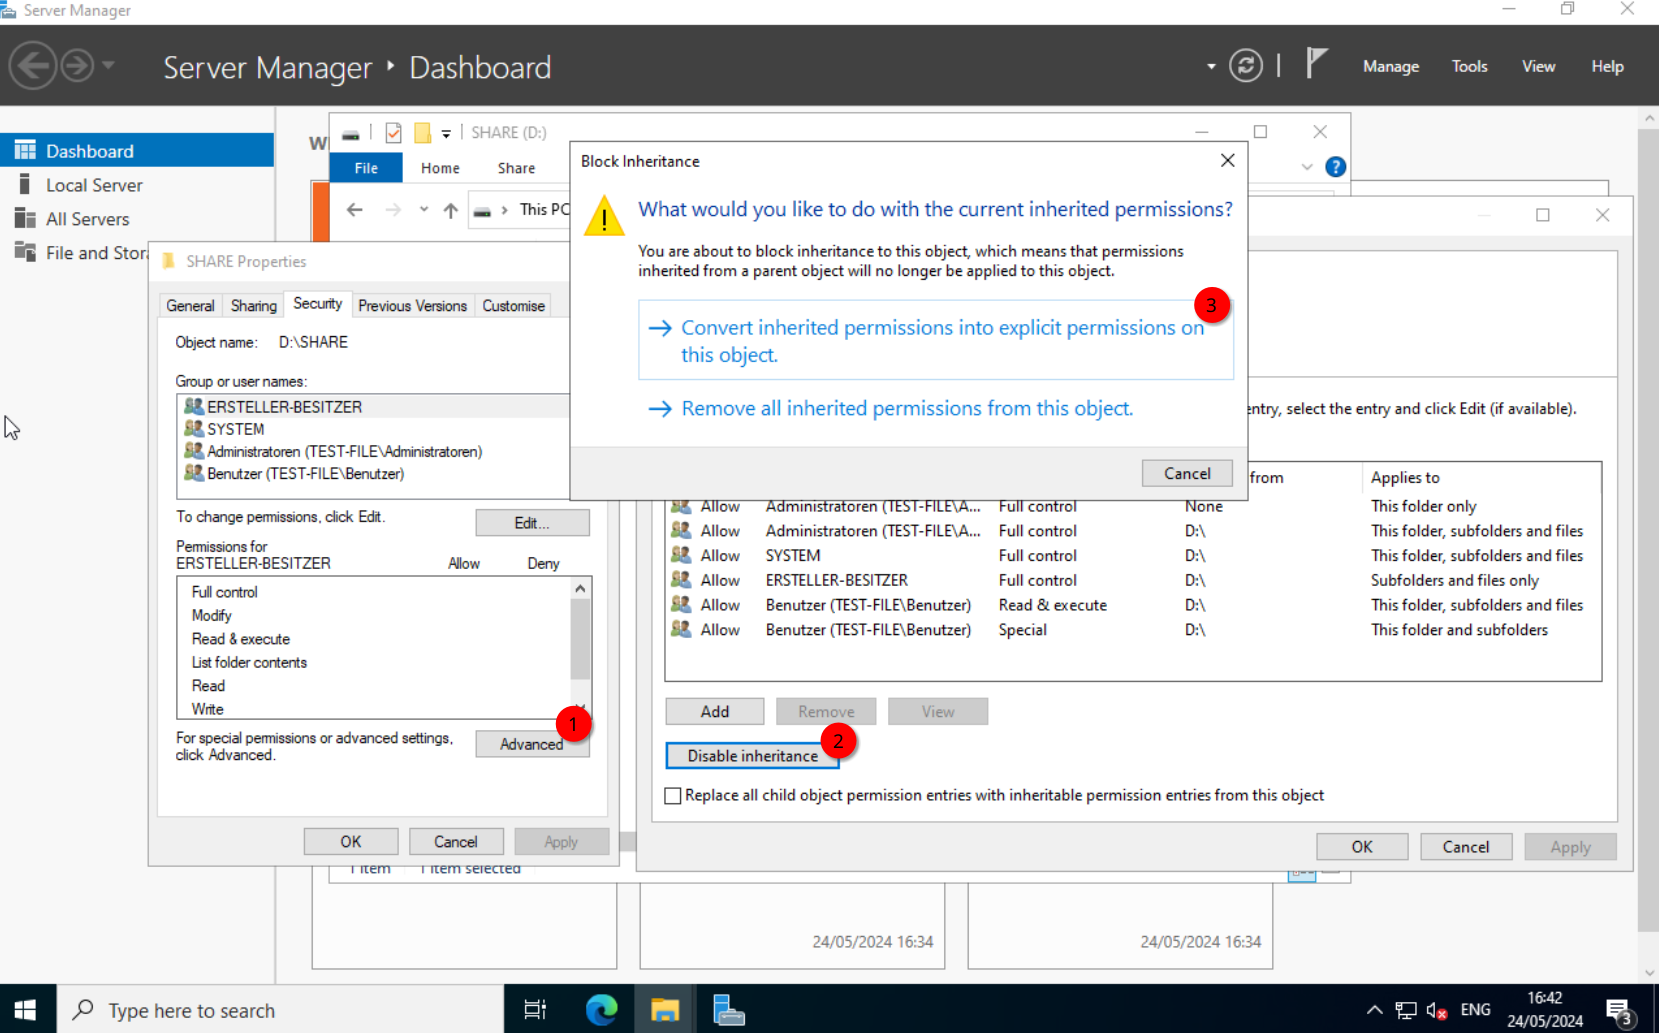The height and width of the screenshot is (1033, 1659).
Task: Open the Action Center notifications icon
Action: coord(1620,1011)
